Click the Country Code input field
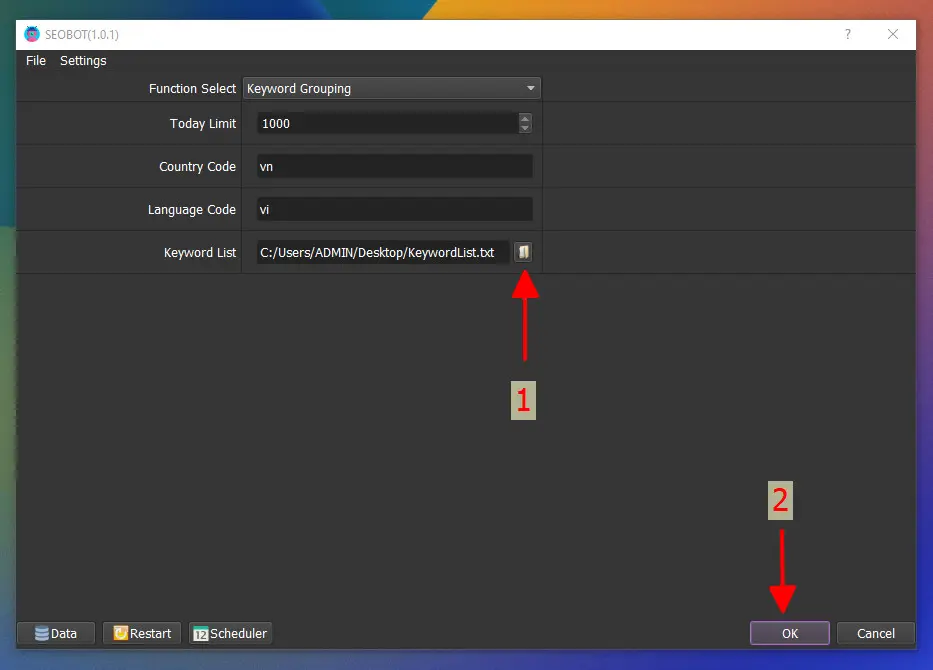Viewport: 933px width, 670px height. coord(395,167)
